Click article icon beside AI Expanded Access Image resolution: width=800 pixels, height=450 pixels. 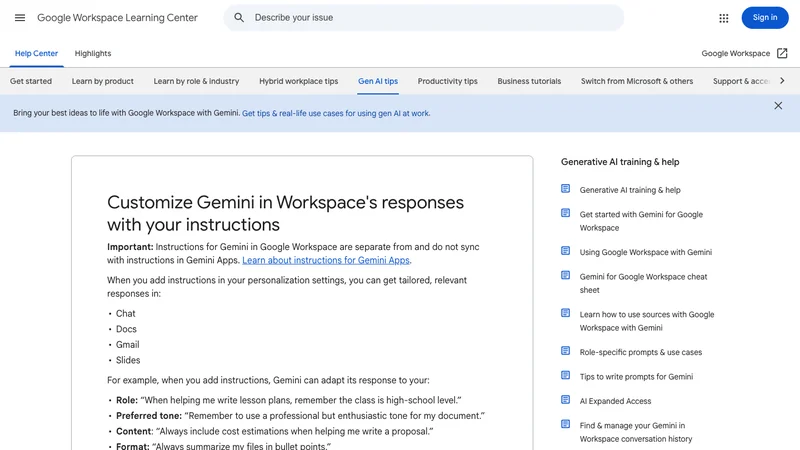(565, 399)
